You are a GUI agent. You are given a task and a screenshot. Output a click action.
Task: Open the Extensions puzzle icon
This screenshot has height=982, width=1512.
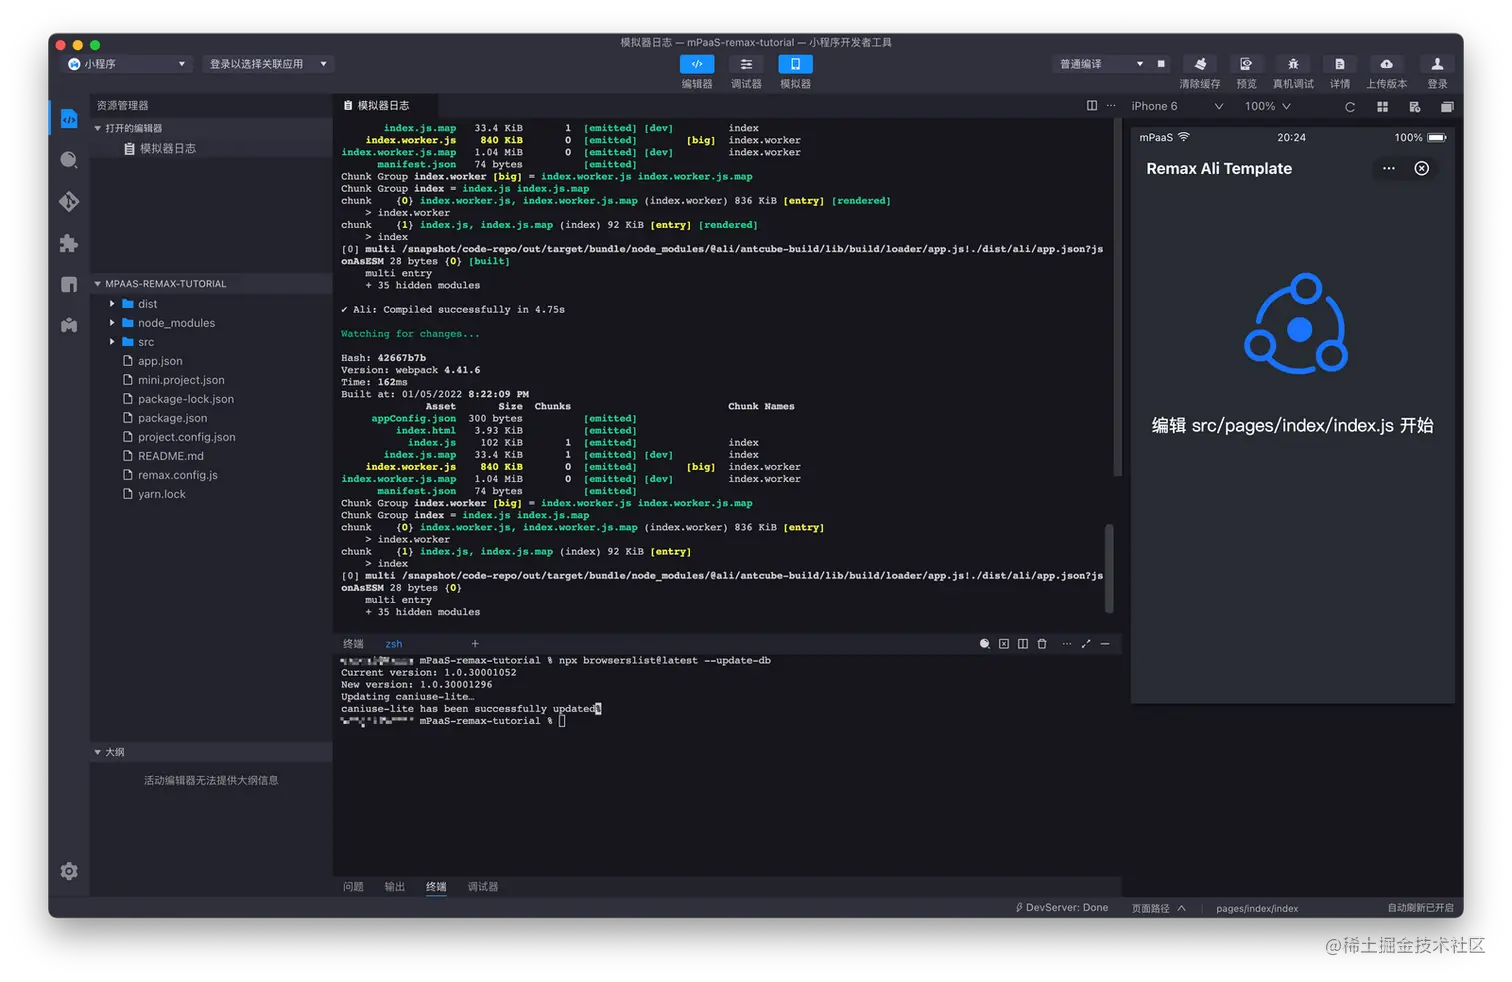pos(69,243)
